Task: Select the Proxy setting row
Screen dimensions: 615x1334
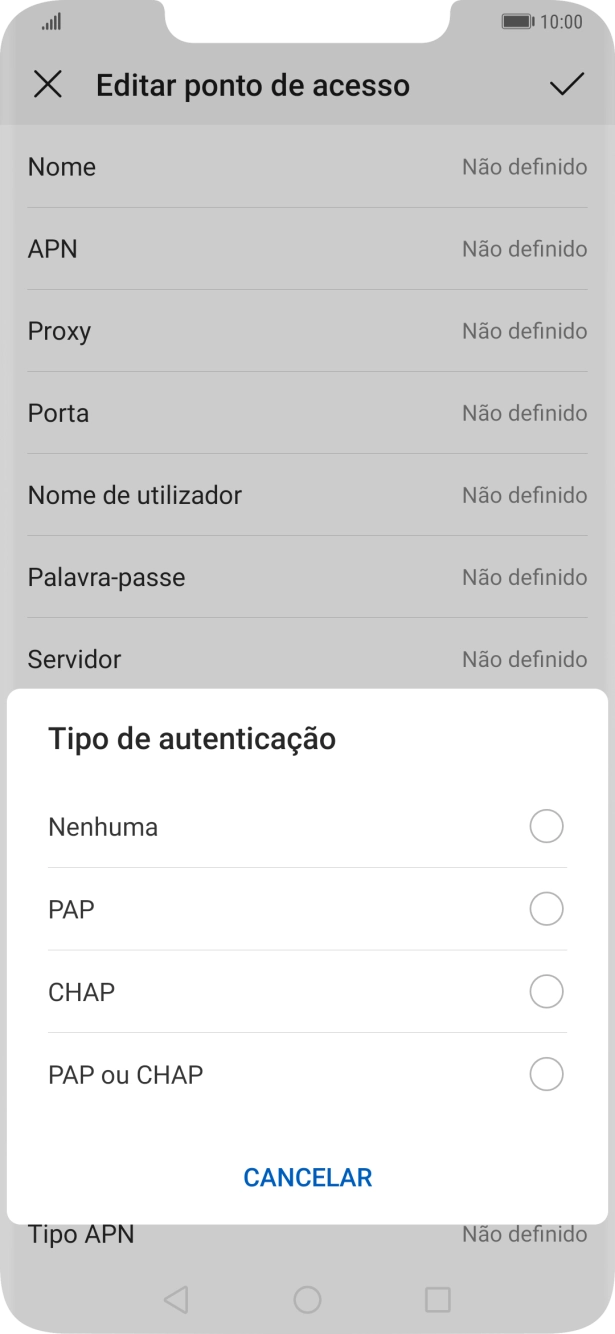Action: pyautogui.click(x=307, y=331)
